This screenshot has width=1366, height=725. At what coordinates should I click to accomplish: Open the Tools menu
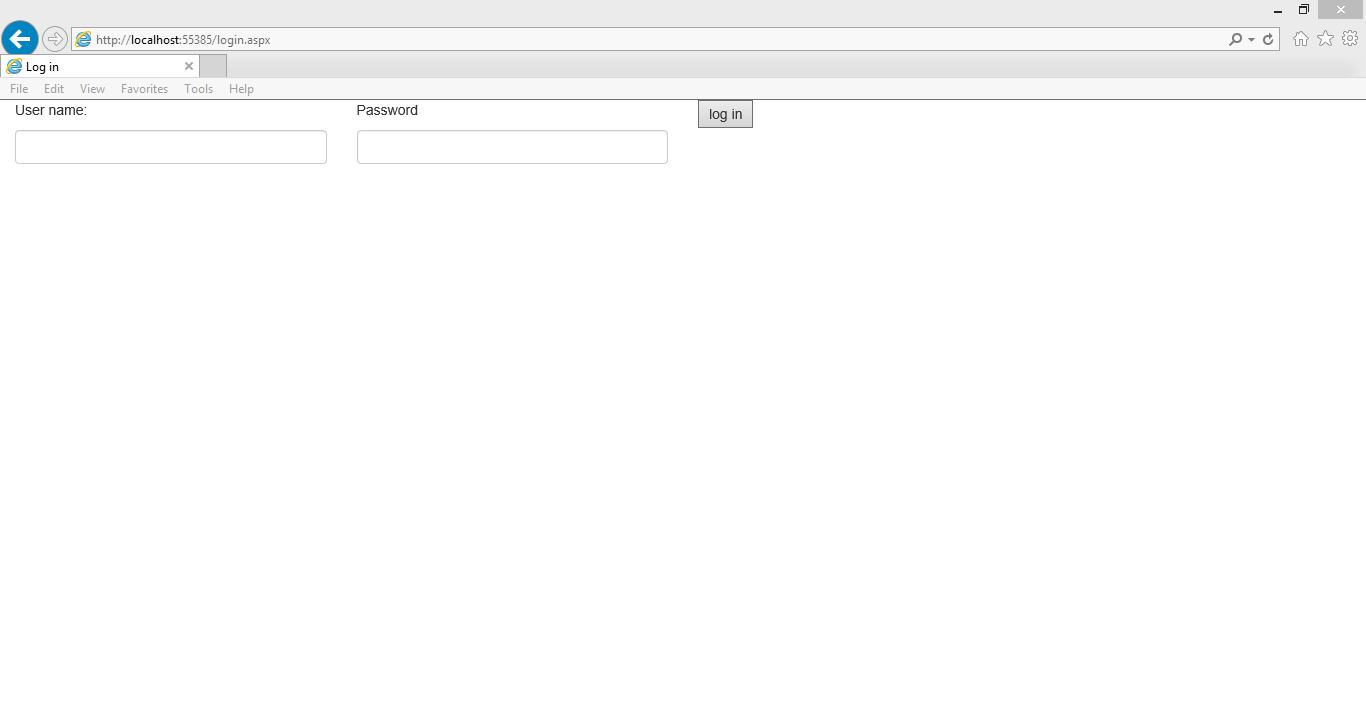coord(198,89)
